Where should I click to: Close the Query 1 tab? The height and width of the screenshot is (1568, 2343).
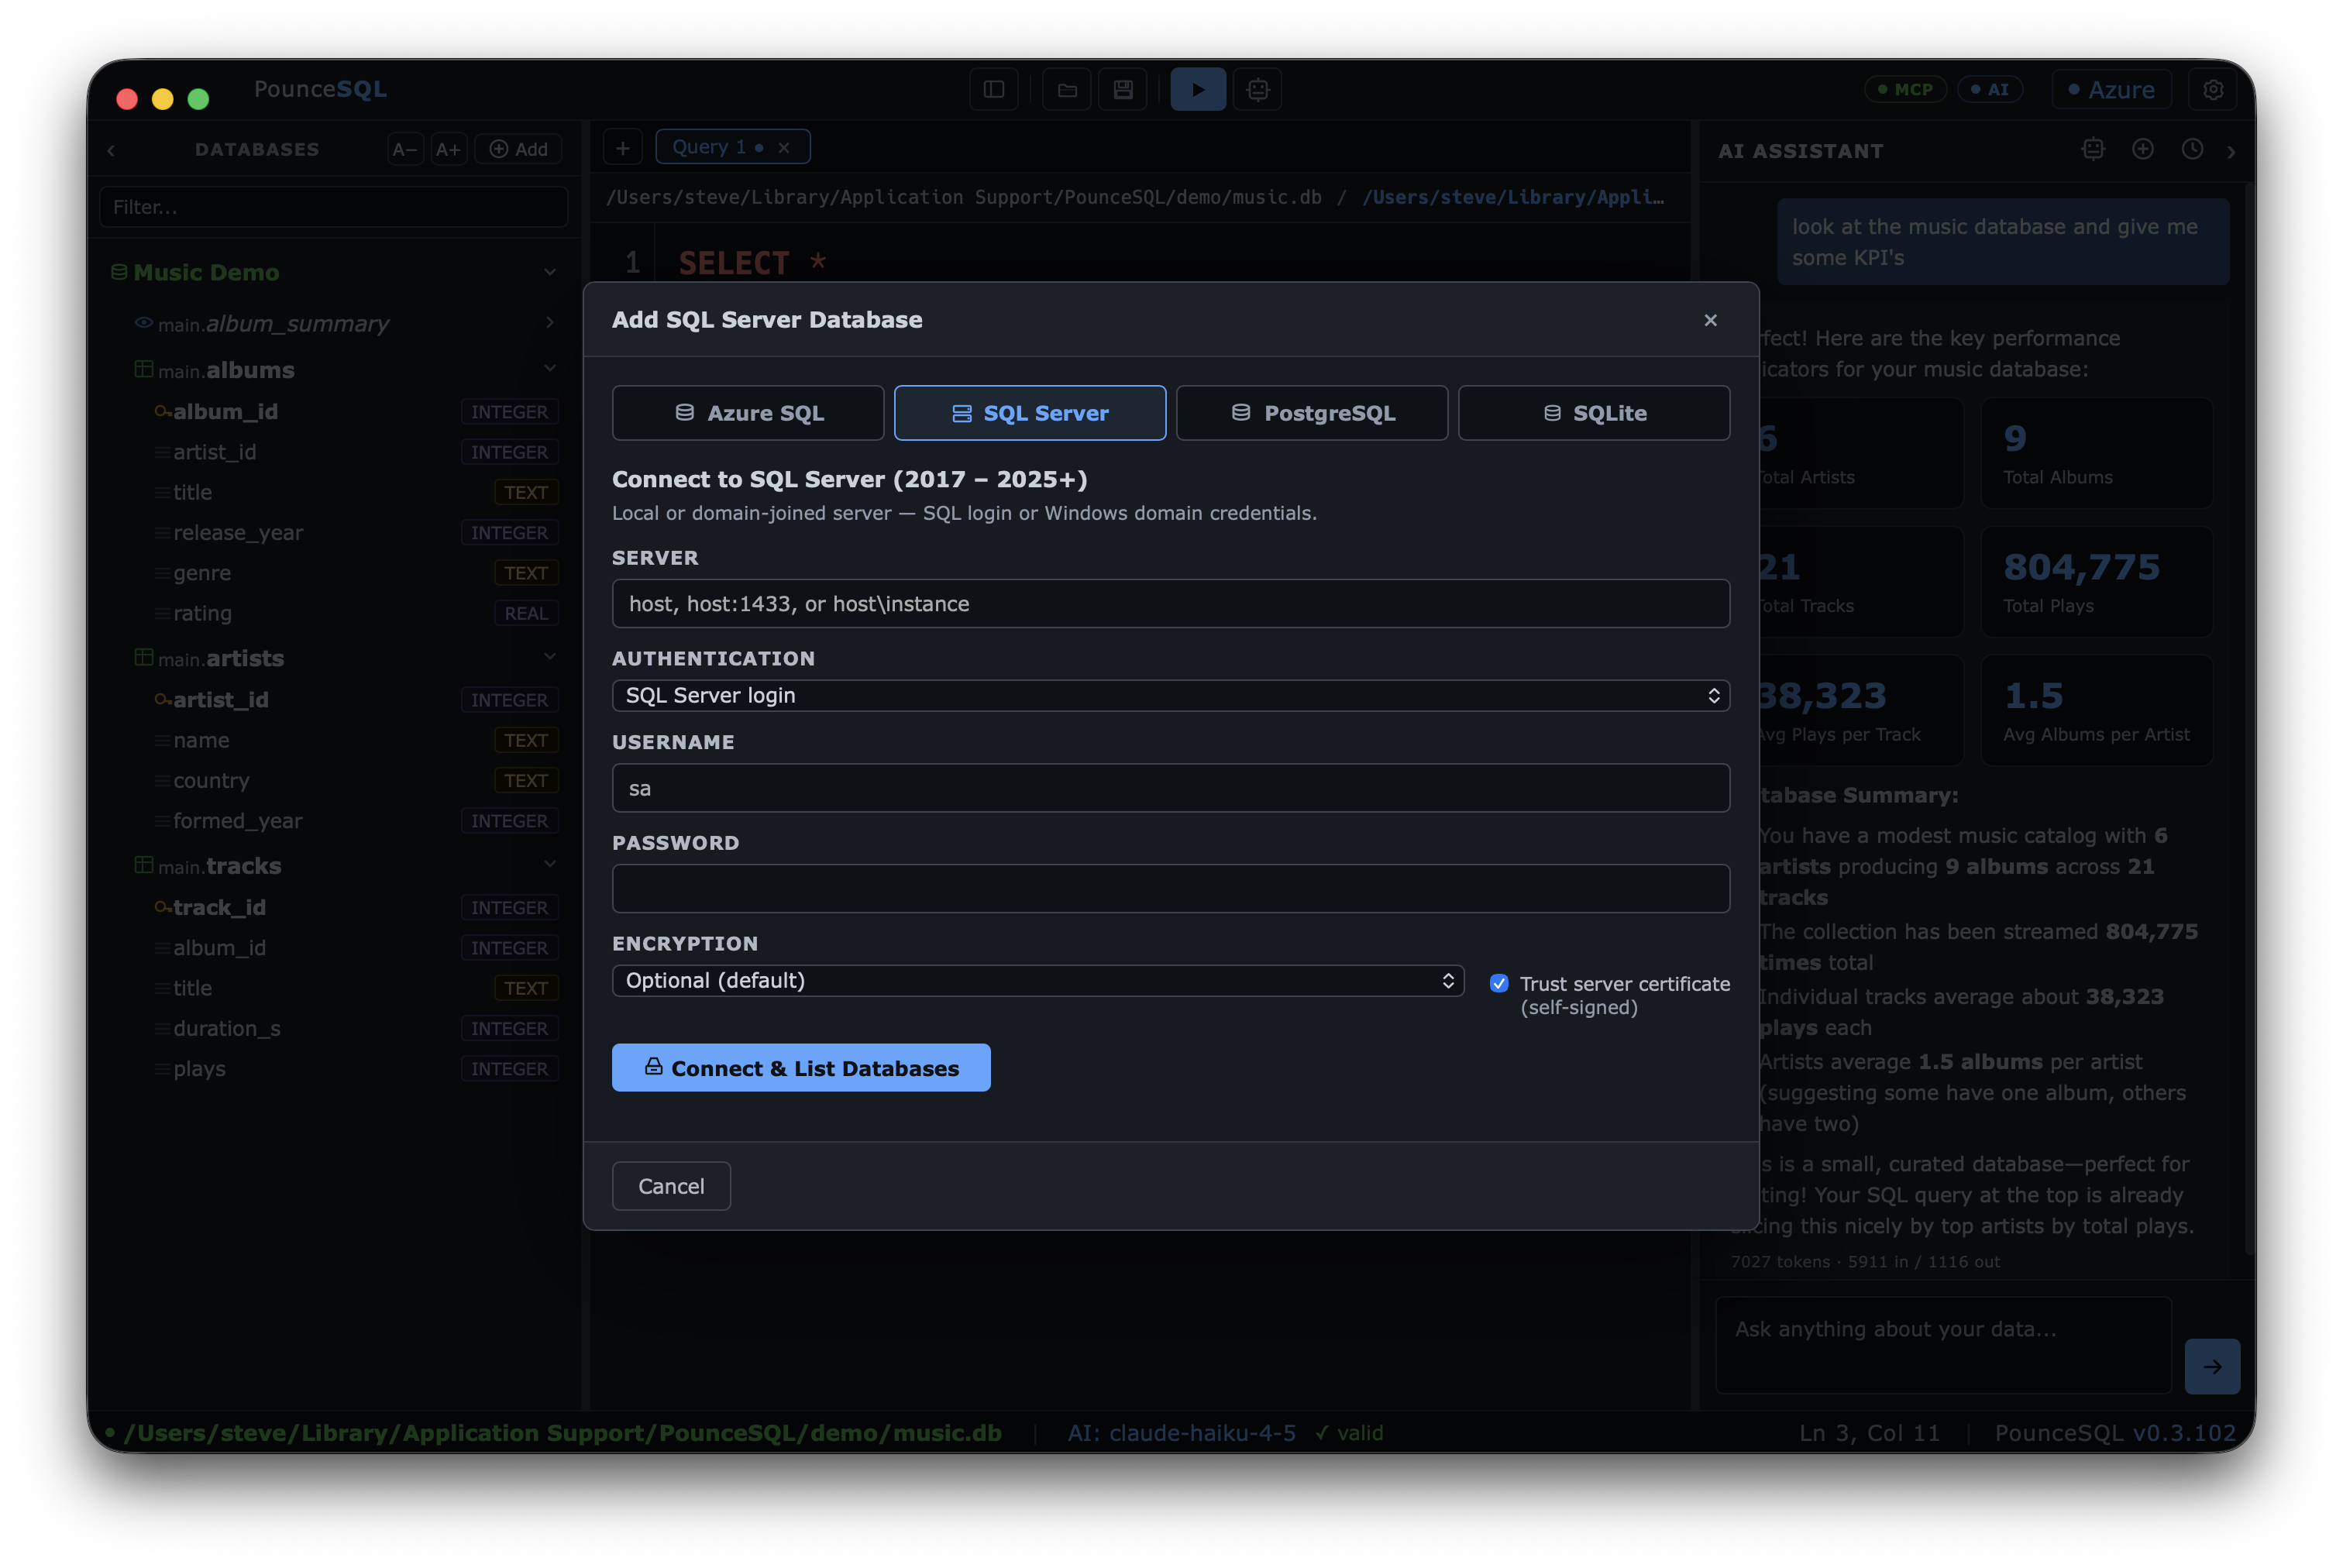(784, 148)
